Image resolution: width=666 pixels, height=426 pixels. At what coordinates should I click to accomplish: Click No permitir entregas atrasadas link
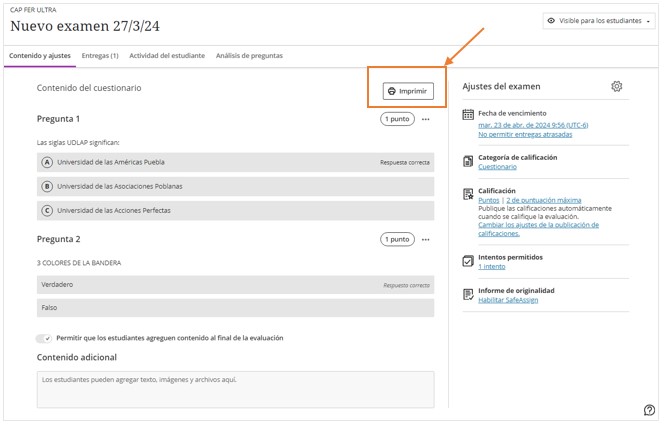tap(525, 135)
